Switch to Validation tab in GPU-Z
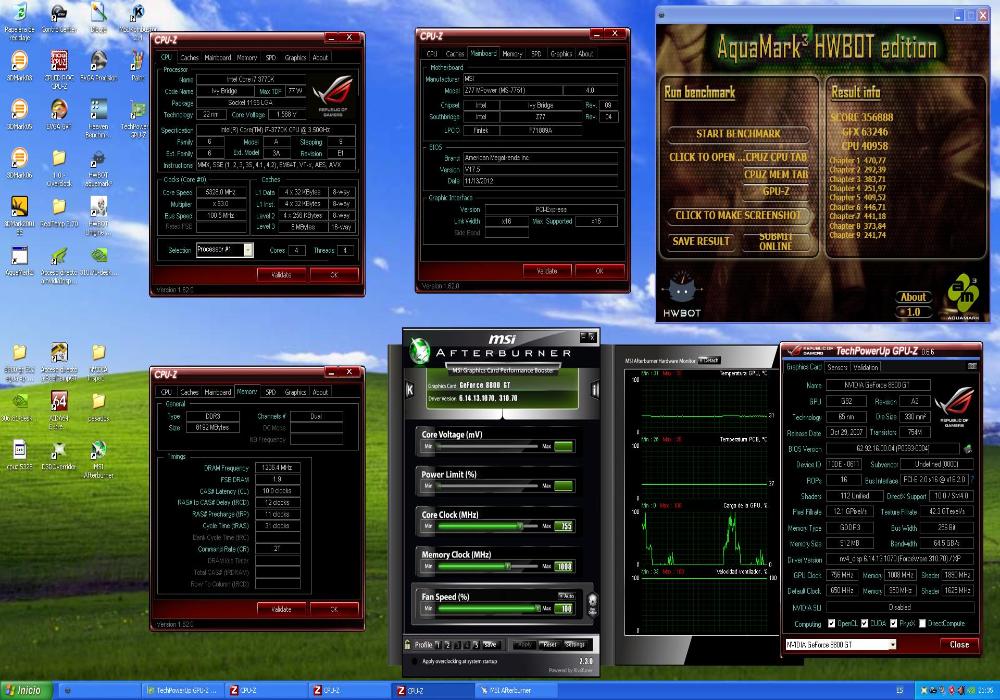This screenshot has width=1000, height=700. tap(865, 367)
